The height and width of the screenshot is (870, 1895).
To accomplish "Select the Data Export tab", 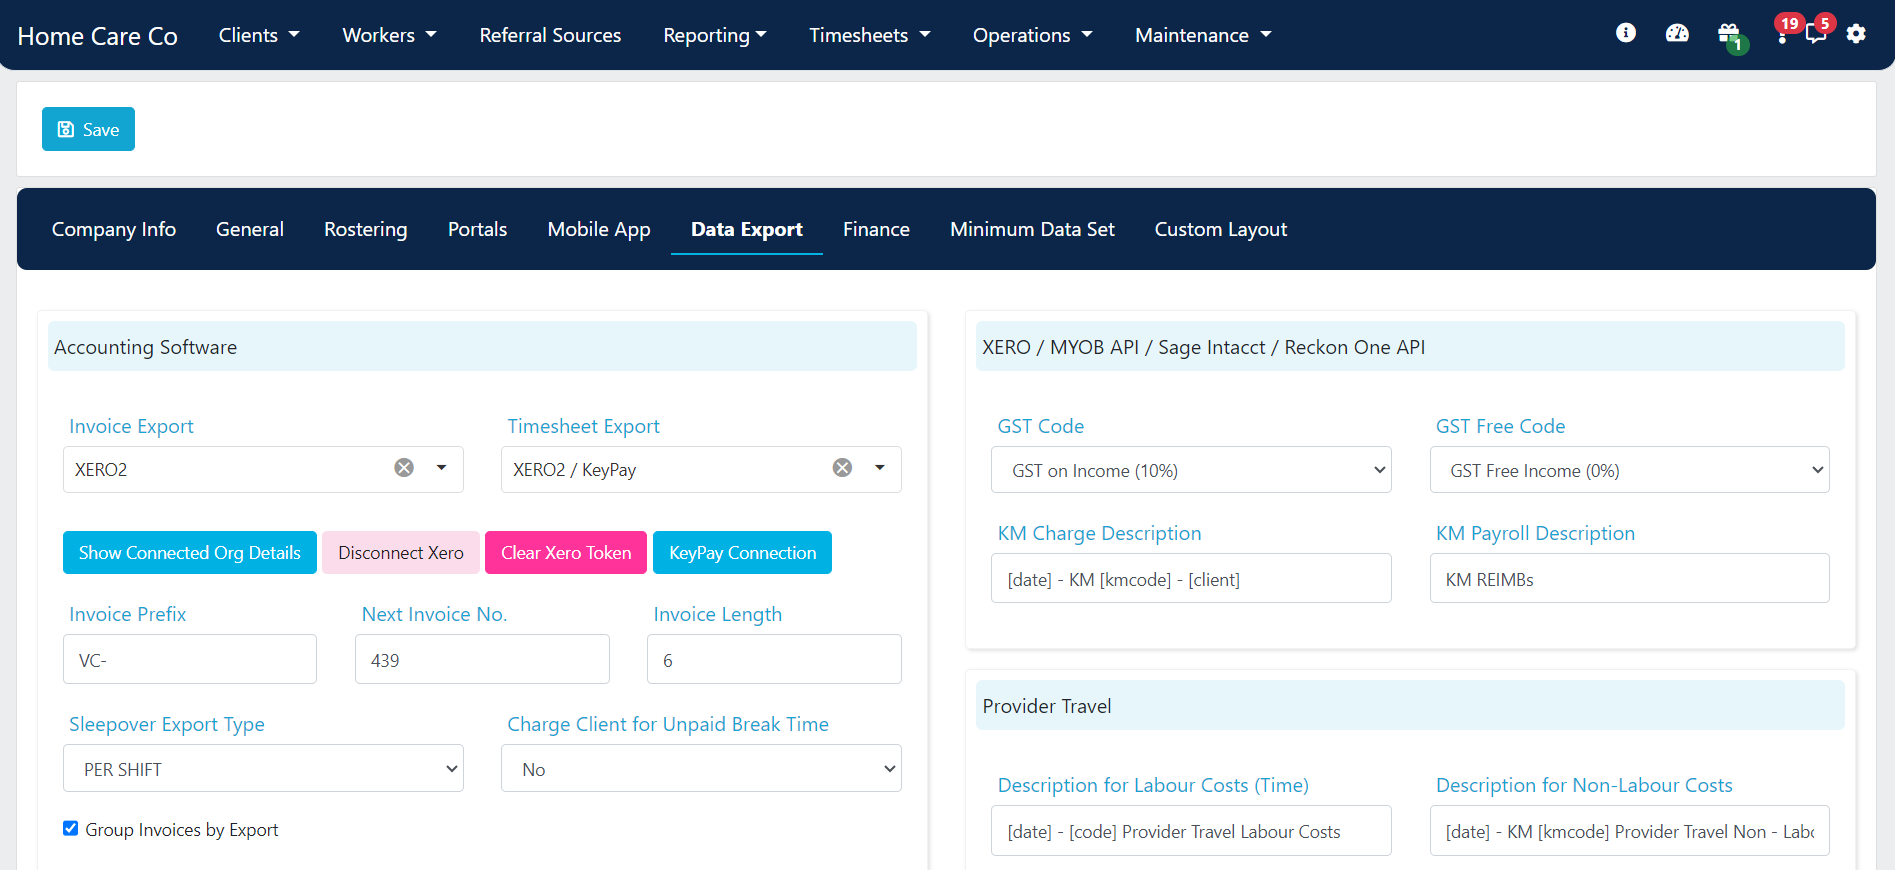I will [747, 229].
